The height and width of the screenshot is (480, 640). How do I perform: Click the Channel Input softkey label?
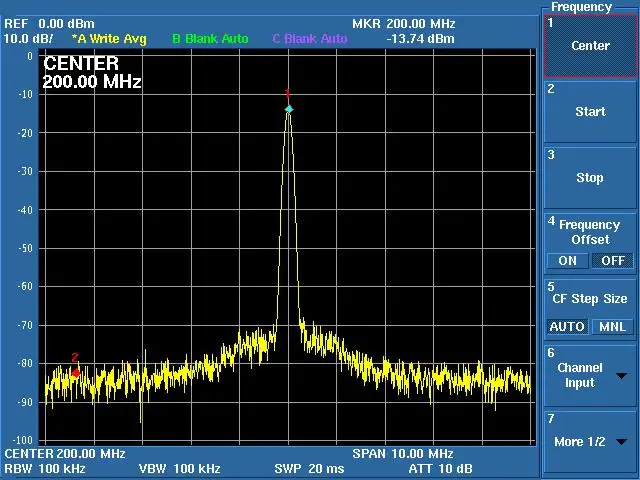580,375
